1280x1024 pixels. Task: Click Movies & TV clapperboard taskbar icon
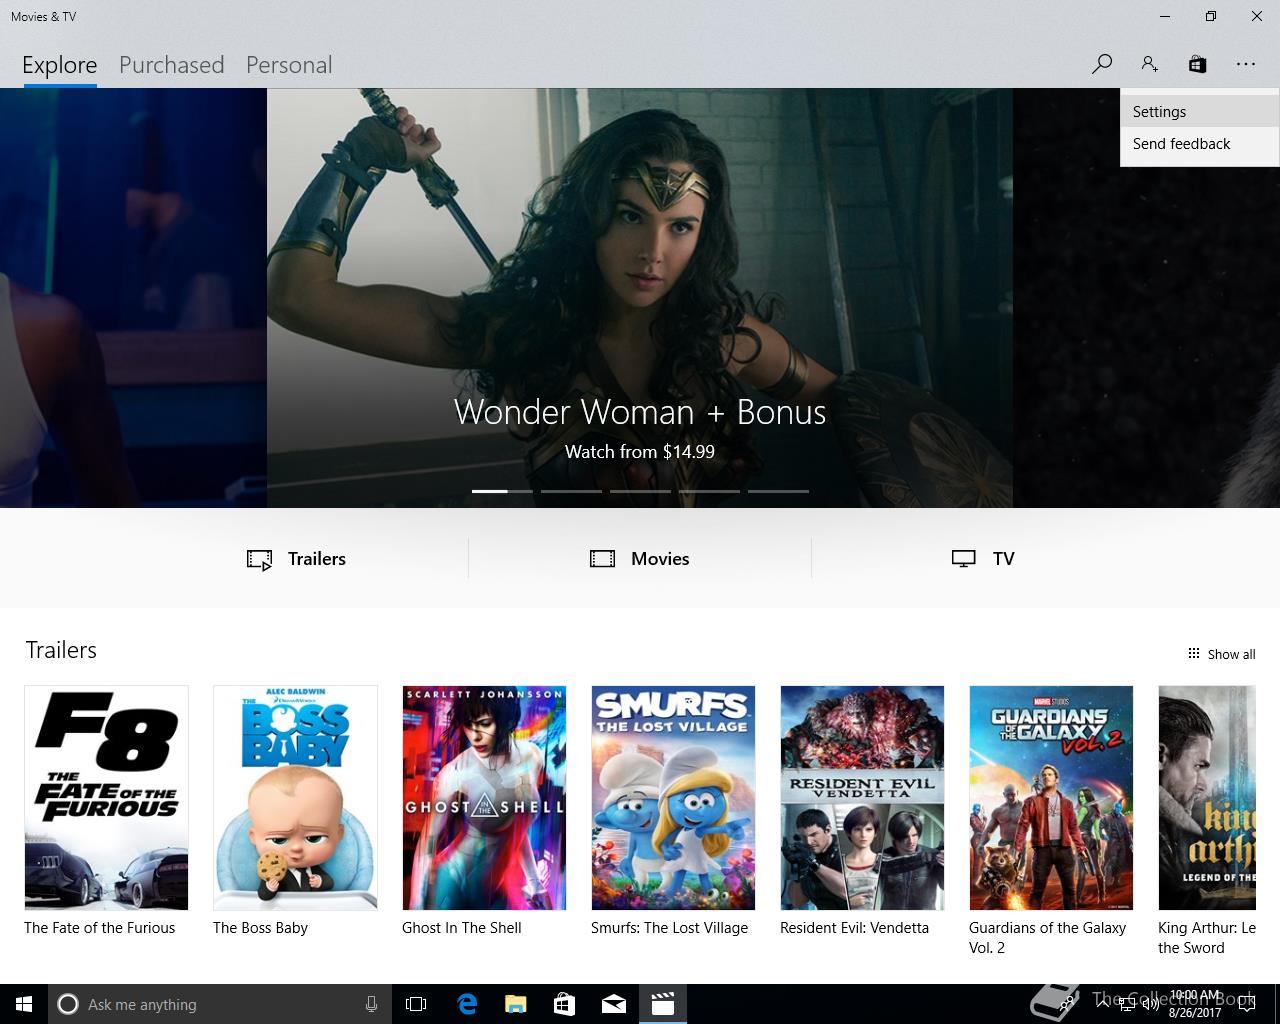coord(662,1004)
